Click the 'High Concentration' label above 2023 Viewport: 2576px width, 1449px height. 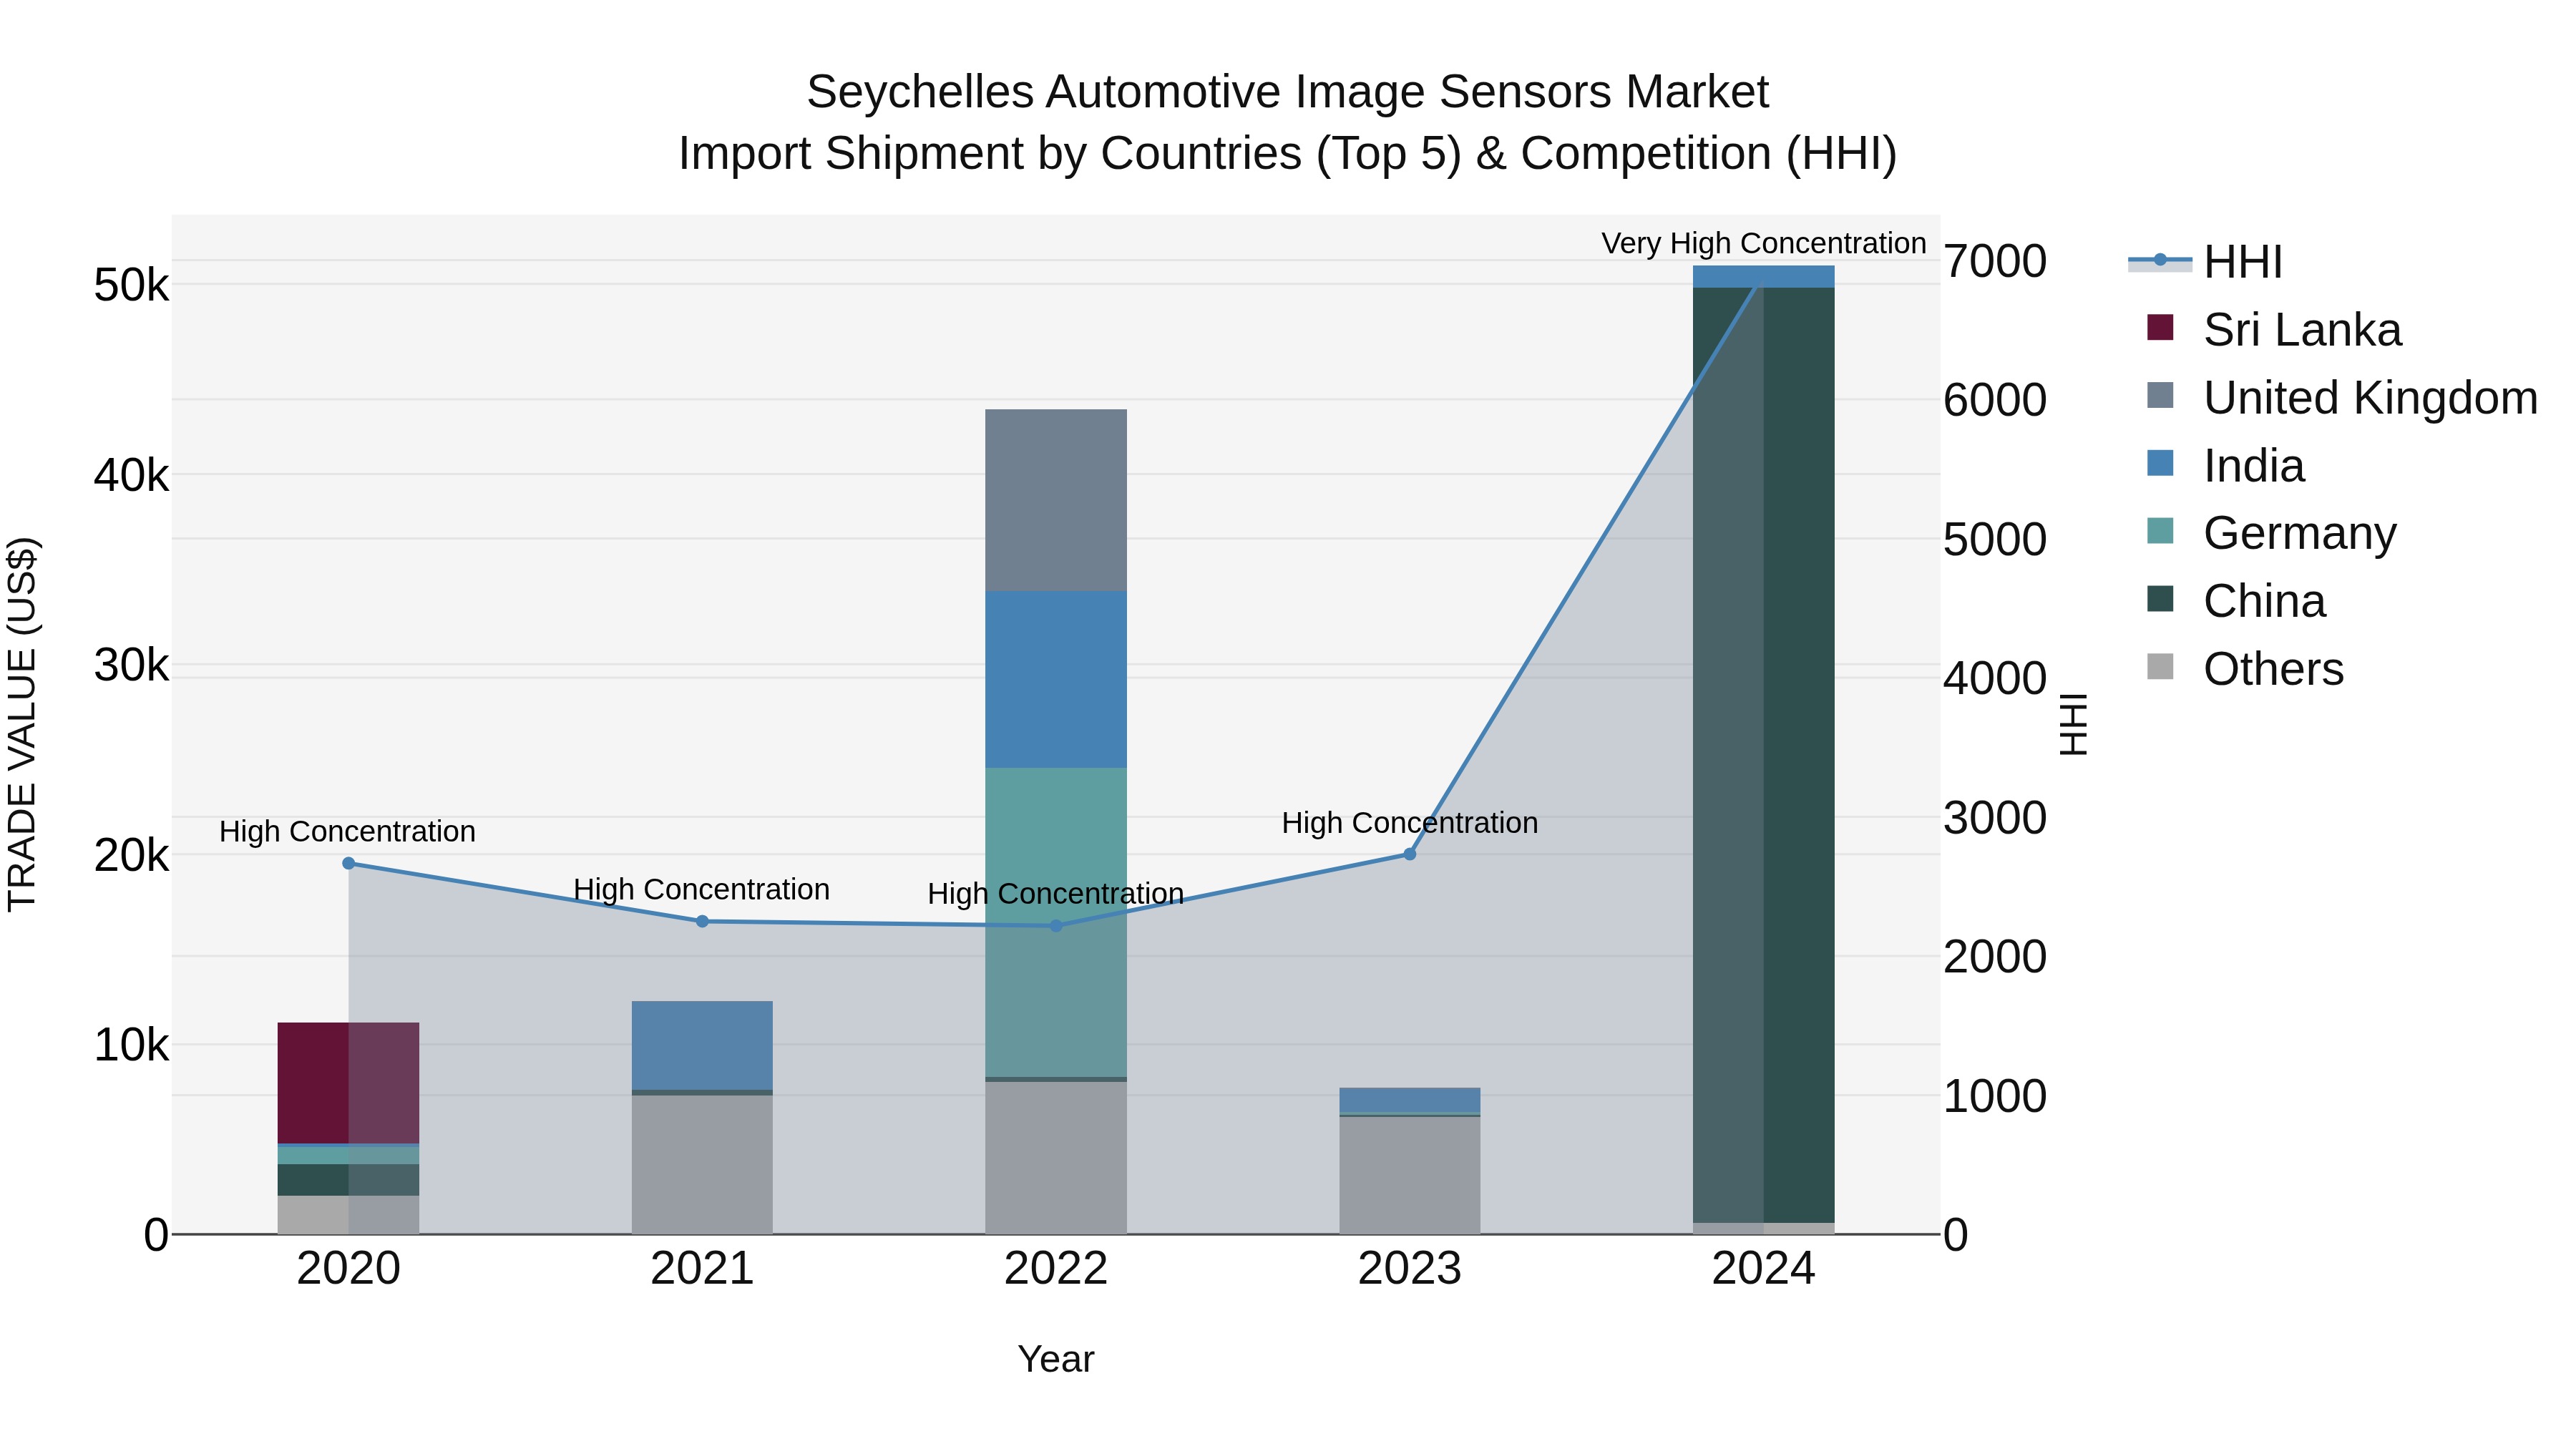point(1410,823)
